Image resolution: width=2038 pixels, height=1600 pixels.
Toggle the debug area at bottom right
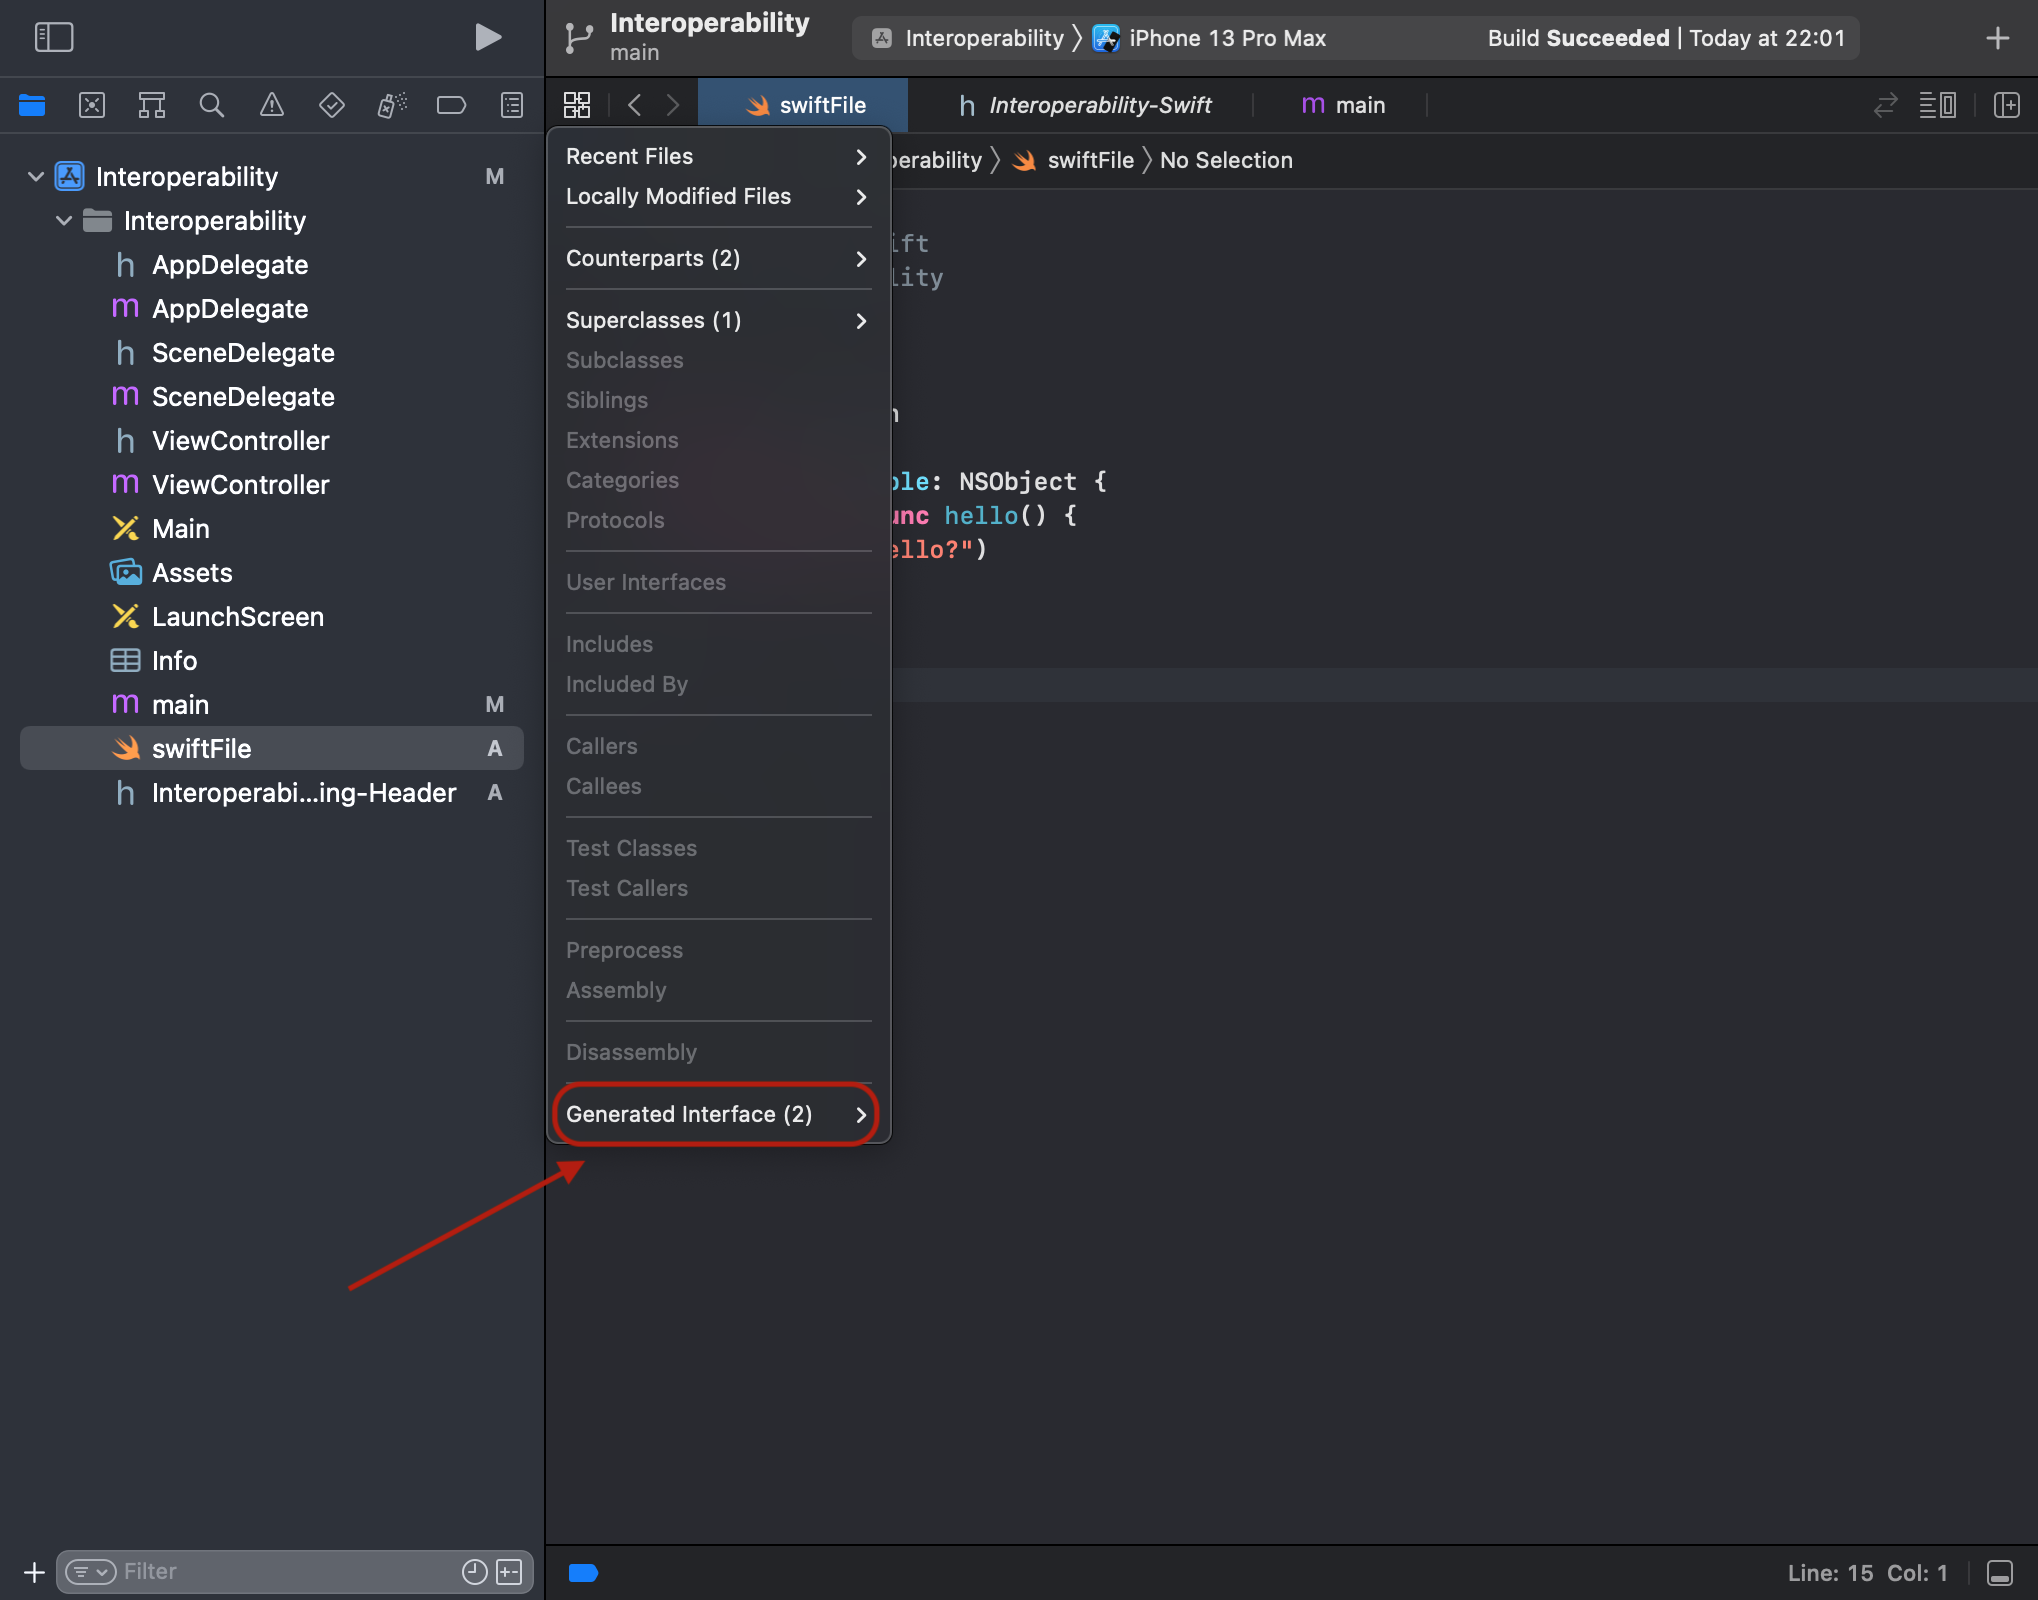point(2000,1573)
